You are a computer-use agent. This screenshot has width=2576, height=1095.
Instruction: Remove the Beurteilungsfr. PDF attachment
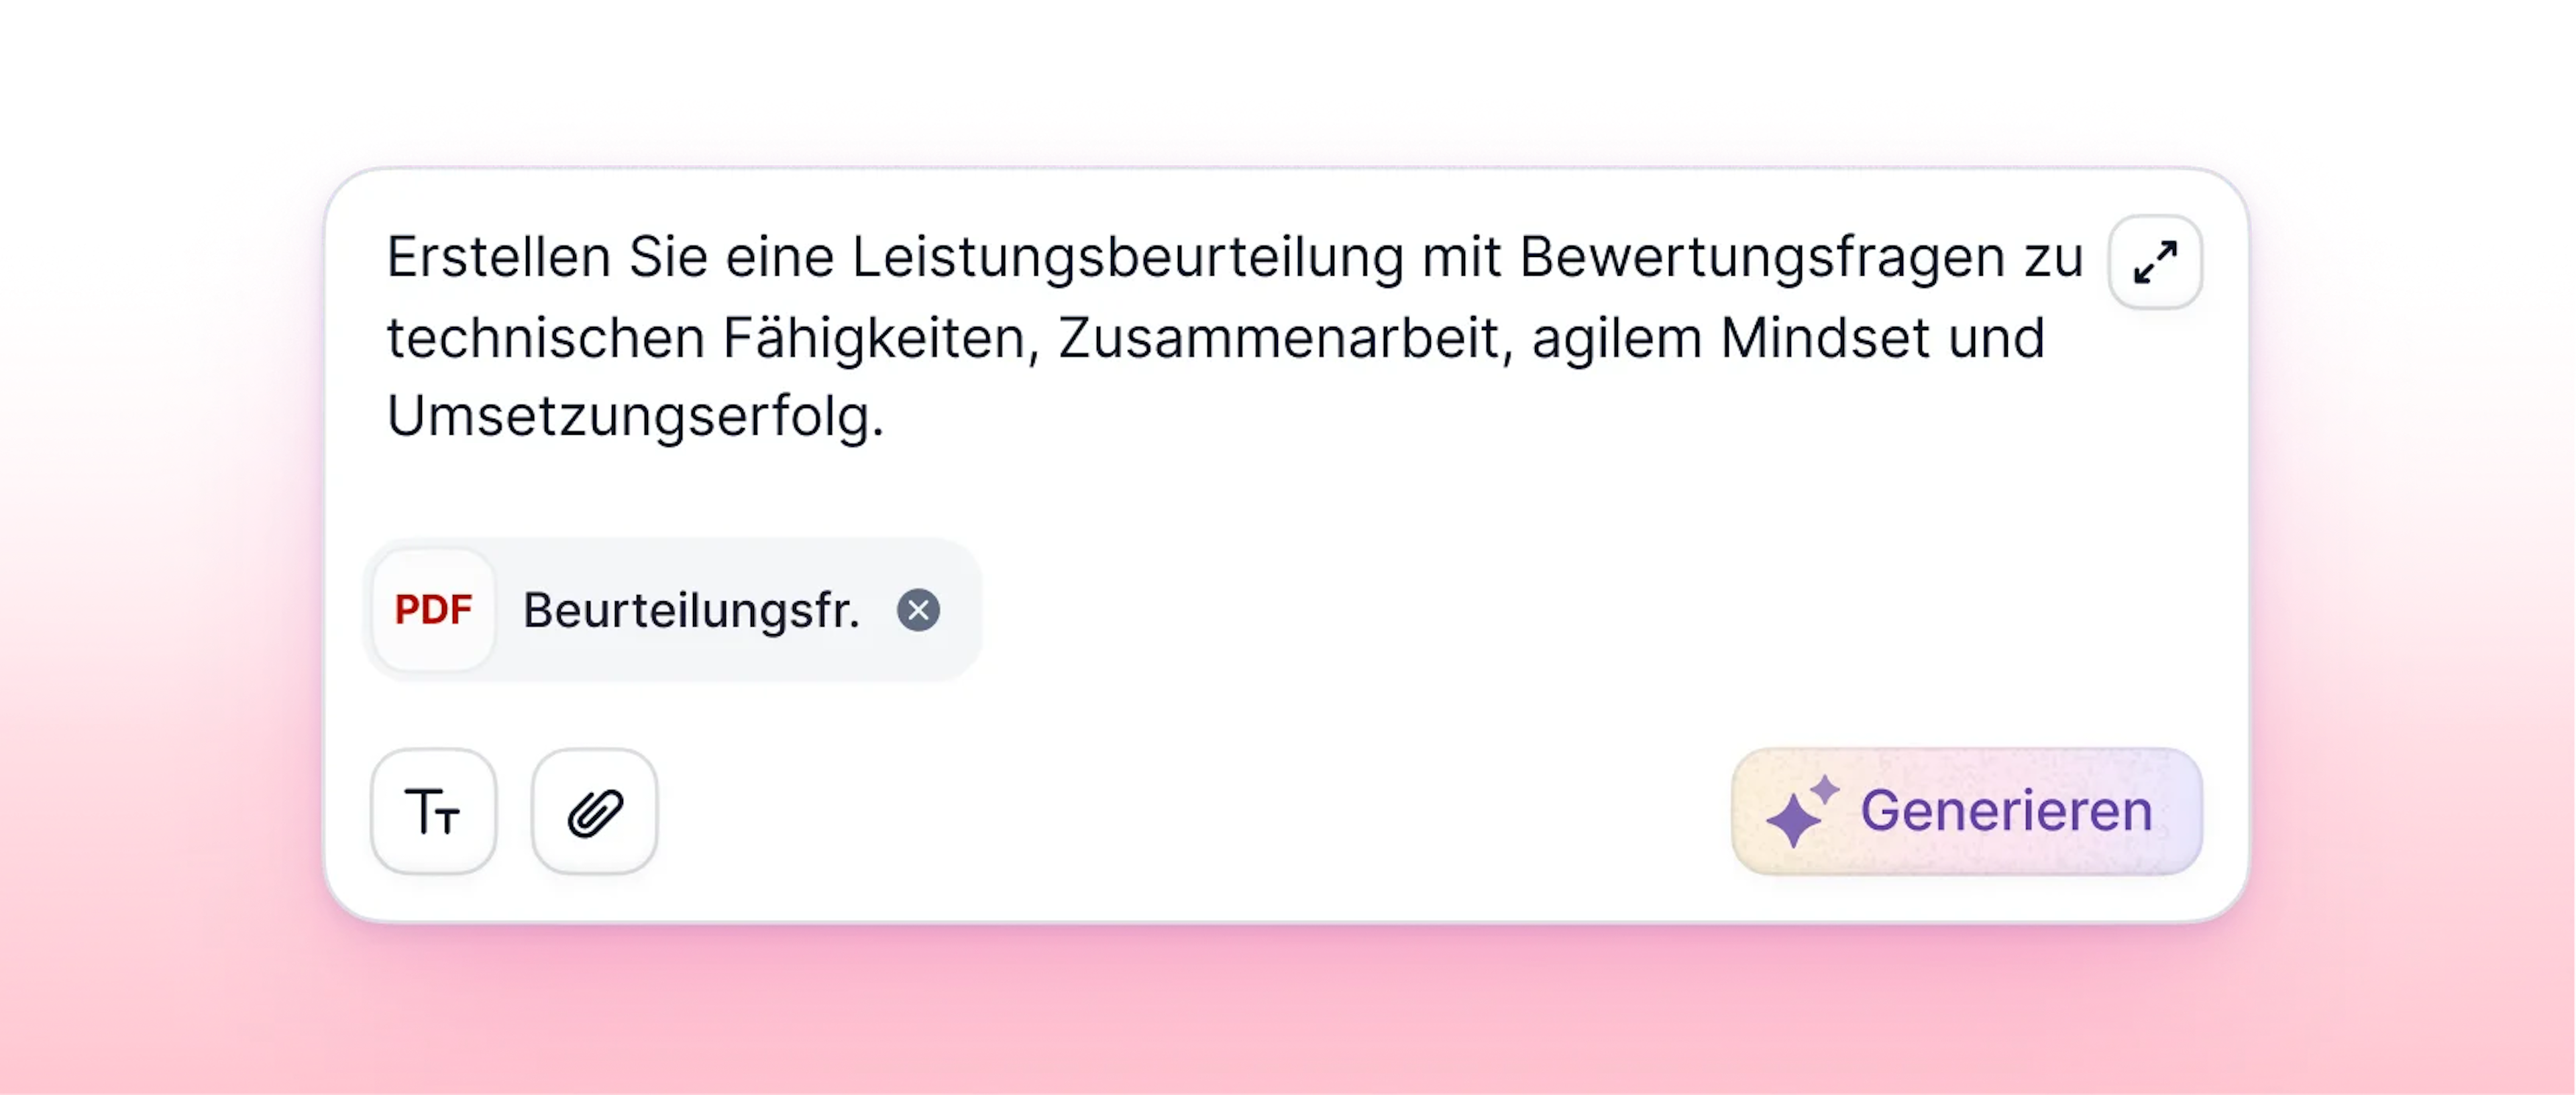click(918, 610)
